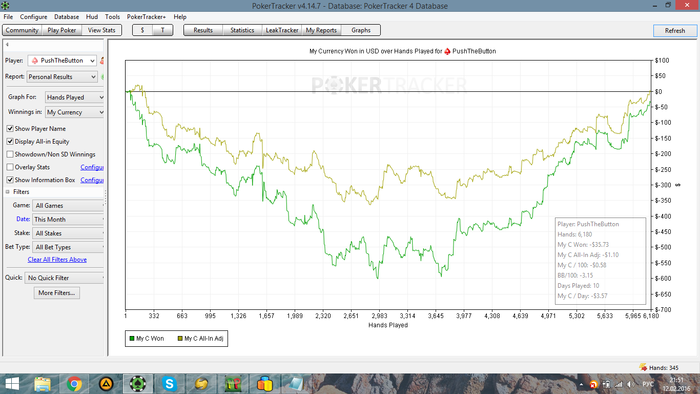Open the Bet Type filter dropdown
This screenshot has width=700, height=394.
[x=68, y=247]
